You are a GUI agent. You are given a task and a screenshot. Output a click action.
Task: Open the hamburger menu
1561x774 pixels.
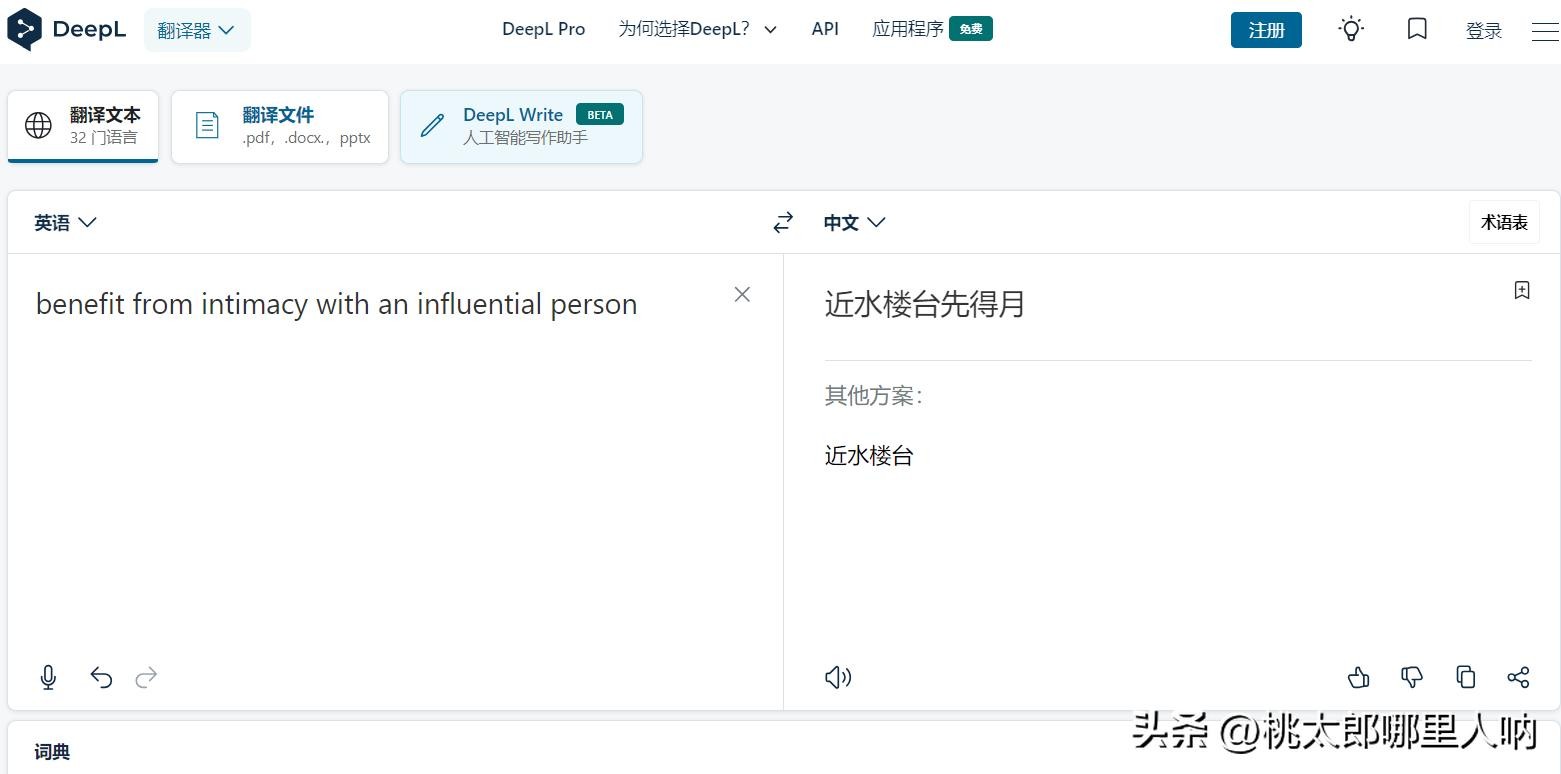click(x=1544, y=31)
